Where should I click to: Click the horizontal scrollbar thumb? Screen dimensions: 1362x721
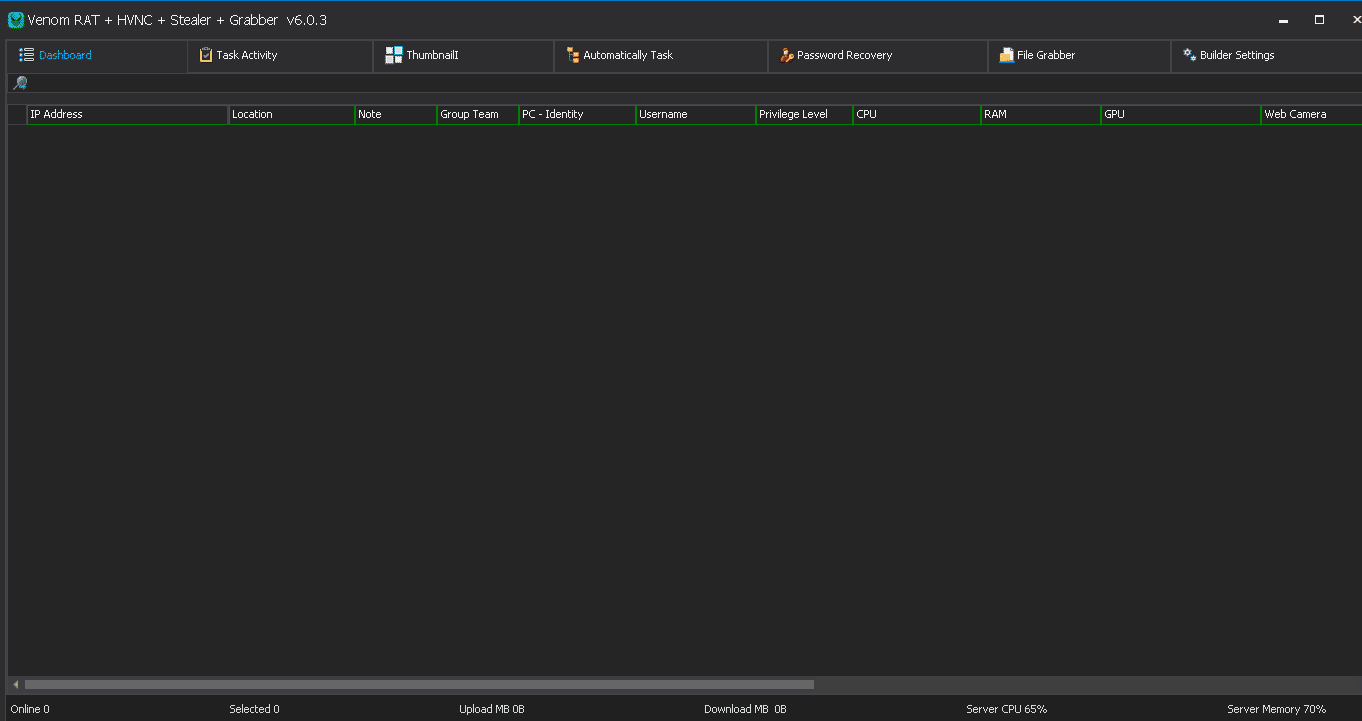(x=419, y=685)
